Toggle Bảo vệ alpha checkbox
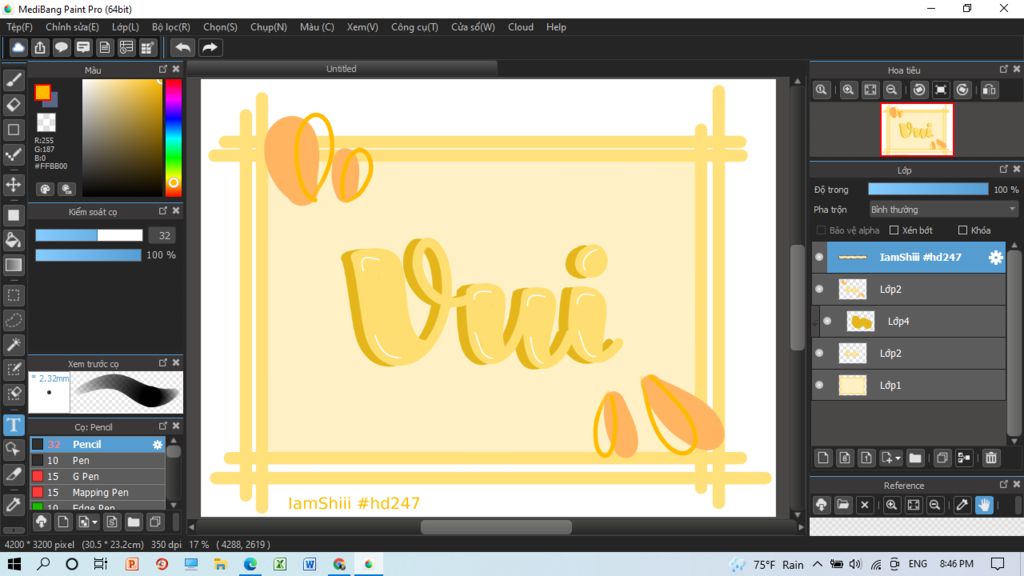The width and height of the screenshot is (1024, 576). coord(822,231)
